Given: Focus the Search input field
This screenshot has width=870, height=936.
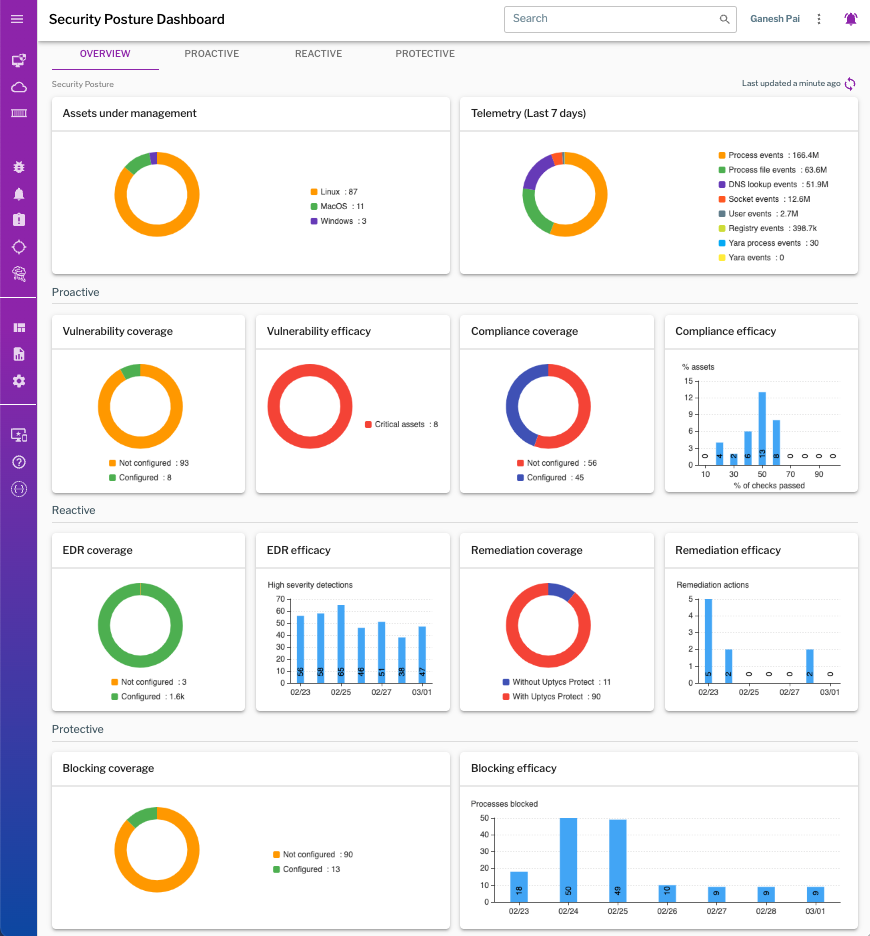Looking at the screenshot, I should click(x=610, y=19).
